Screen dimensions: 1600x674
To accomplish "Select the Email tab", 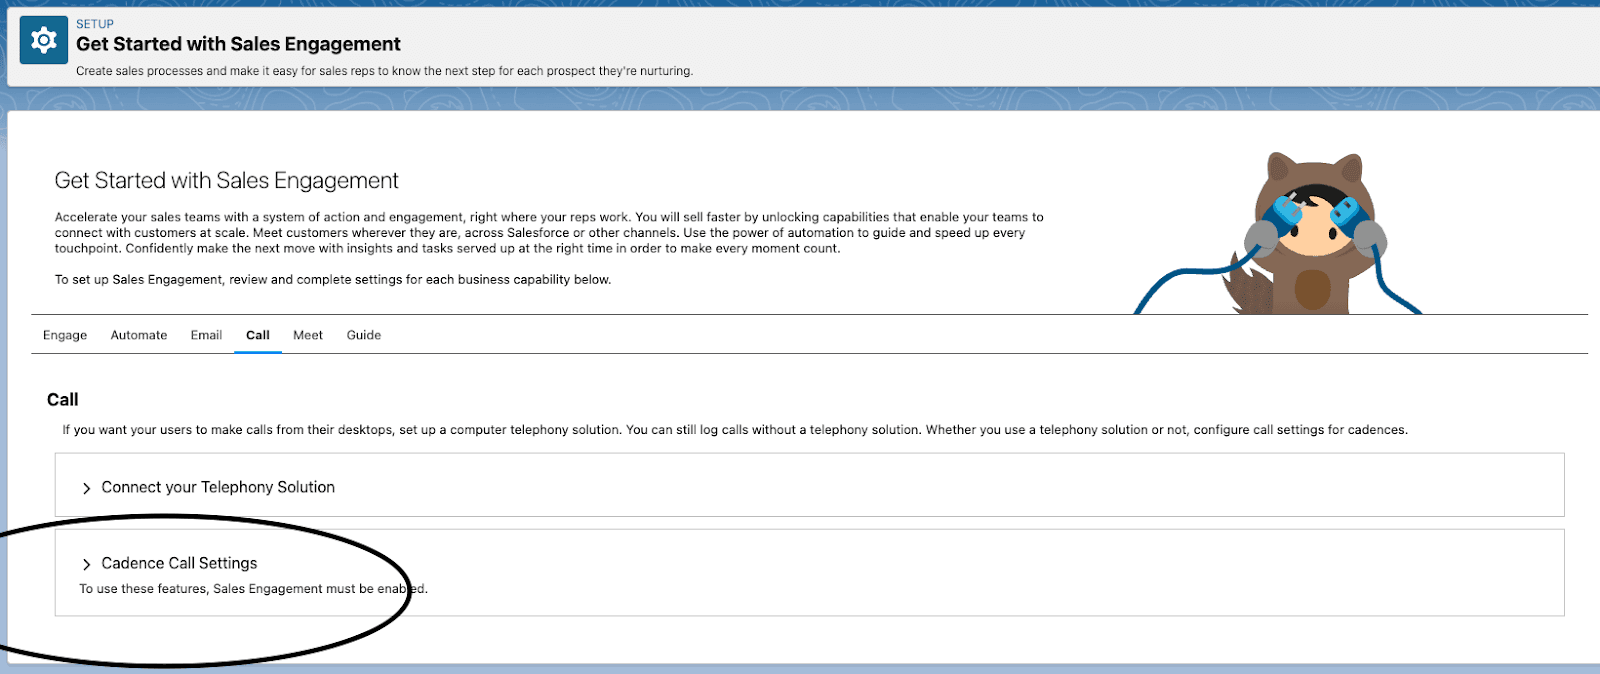I will coord(206,335).
